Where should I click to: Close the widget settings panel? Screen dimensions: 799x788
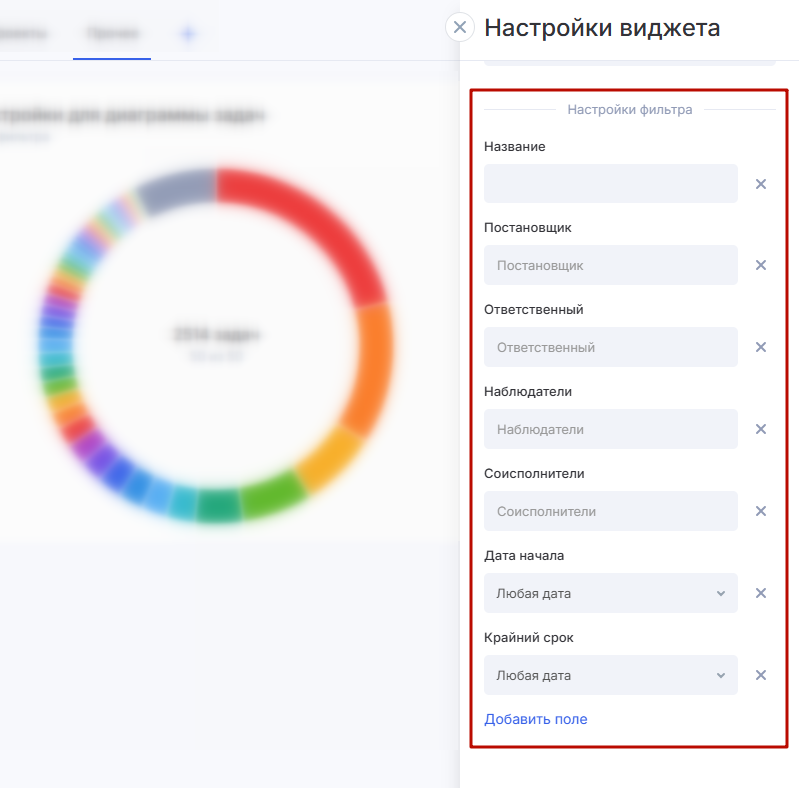tap(459, 27)
